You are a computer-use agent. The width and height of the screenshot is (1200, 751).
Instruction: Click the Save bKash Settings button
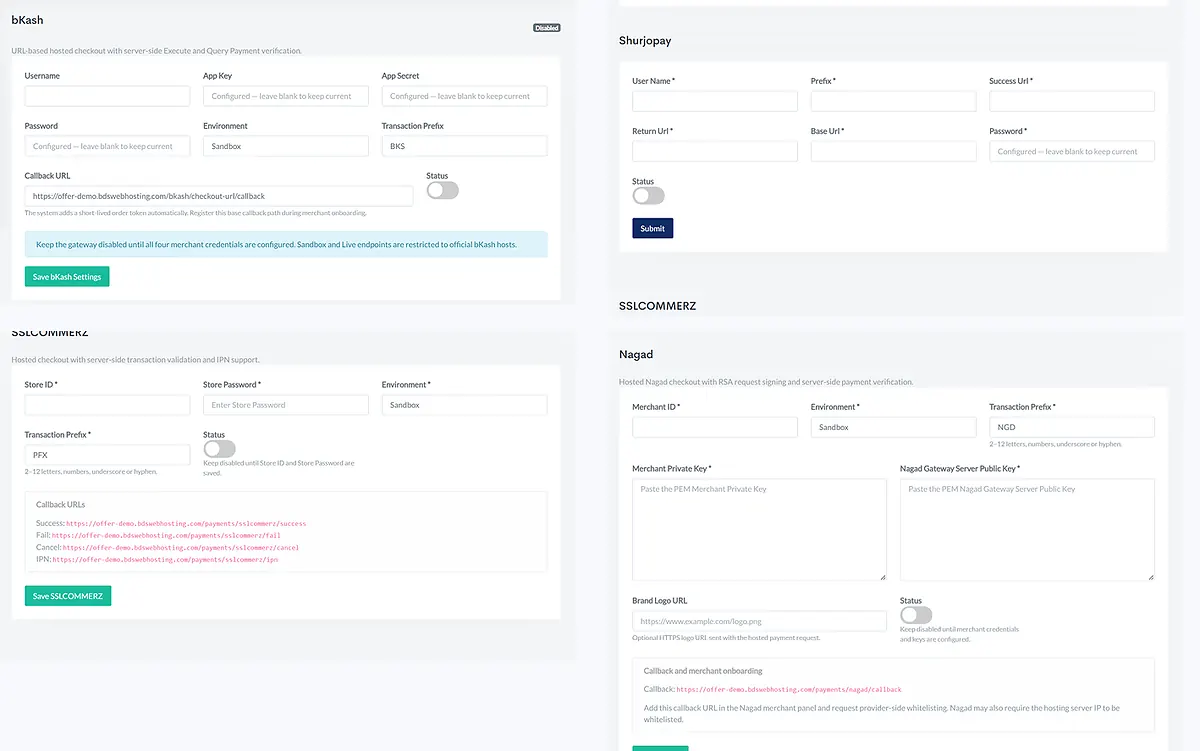(67, 276)
